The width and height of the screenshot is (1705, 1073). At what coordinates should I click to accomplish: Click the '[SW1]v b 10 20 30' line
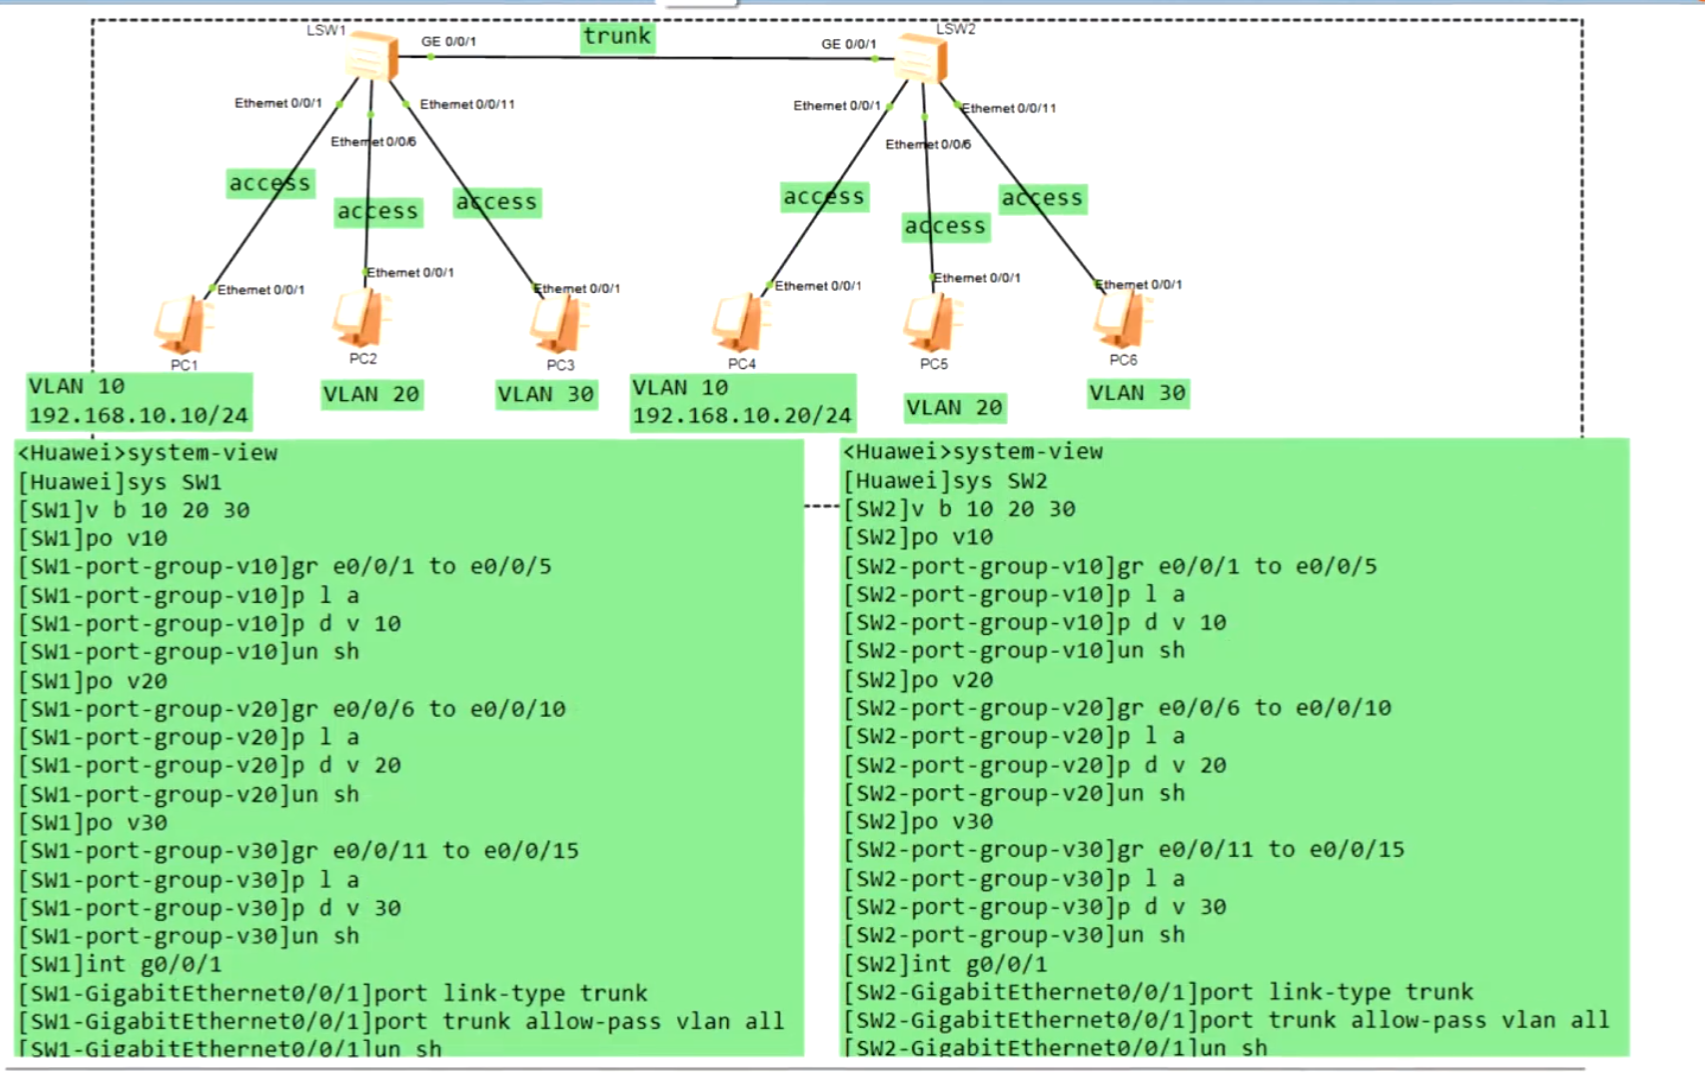pos(134,510)
